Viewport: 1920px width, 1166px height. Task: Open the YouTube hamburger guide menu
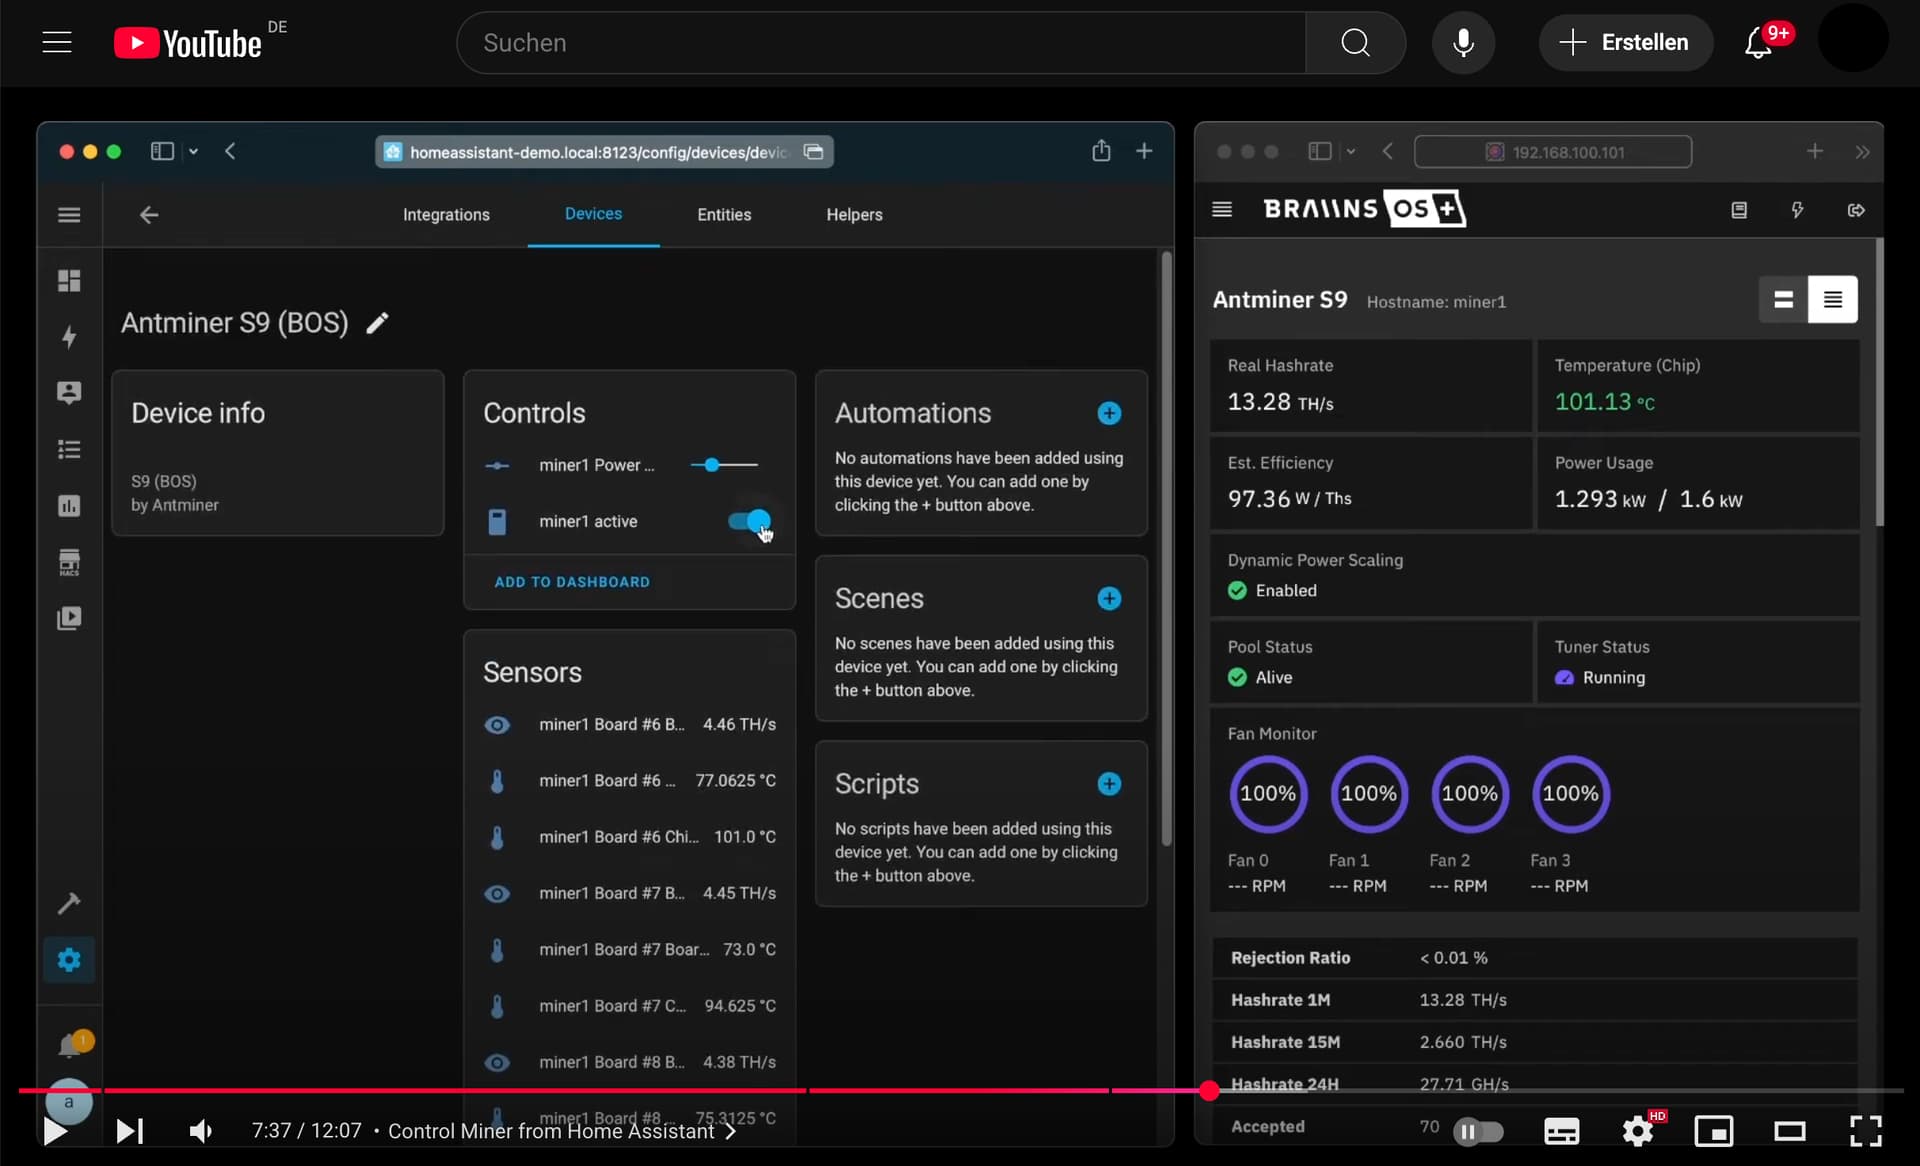click(57, 42)
